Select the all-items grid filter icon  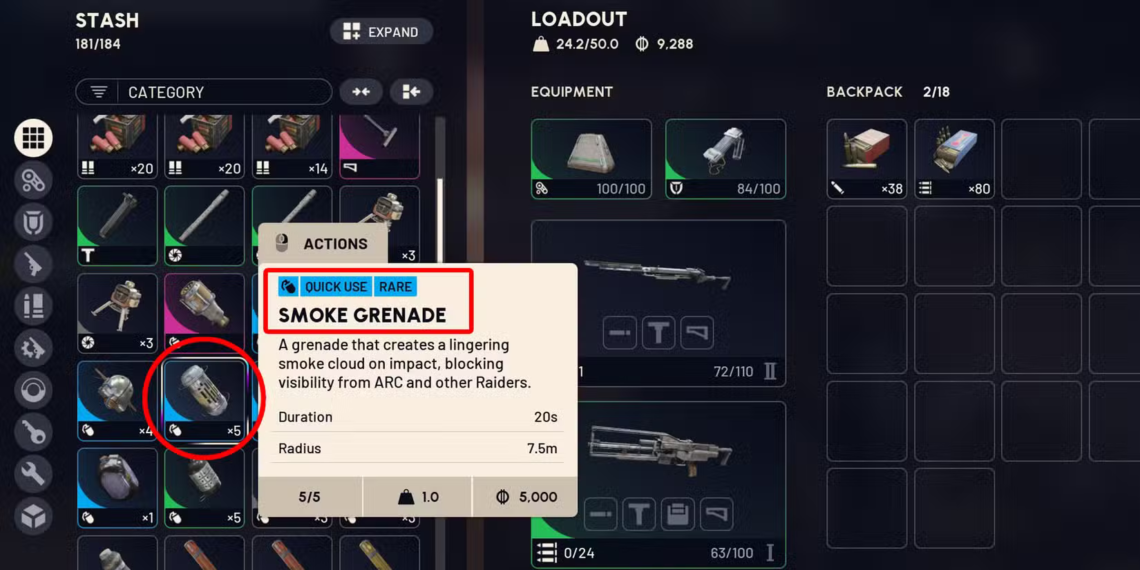[33, 137]
